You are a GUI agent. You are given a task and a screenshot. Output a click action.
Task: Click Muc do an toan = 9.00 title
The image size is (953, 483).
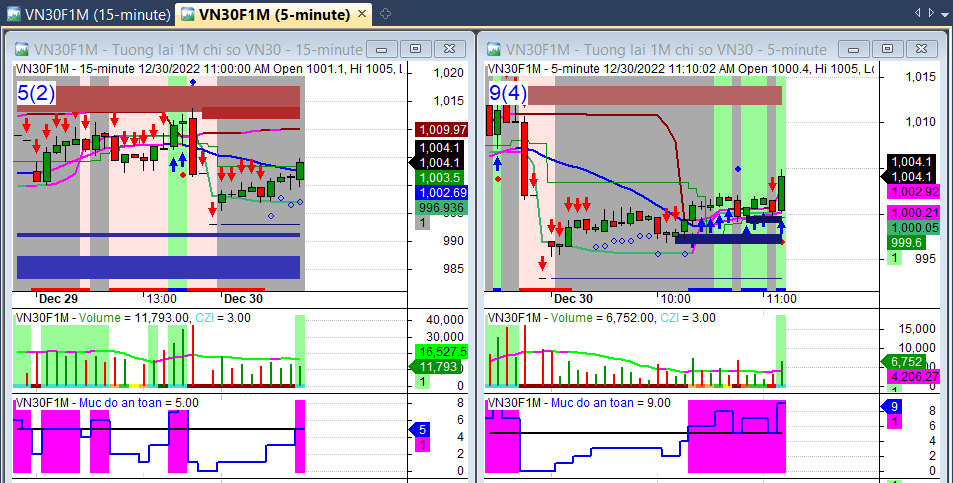click(611, 403)
